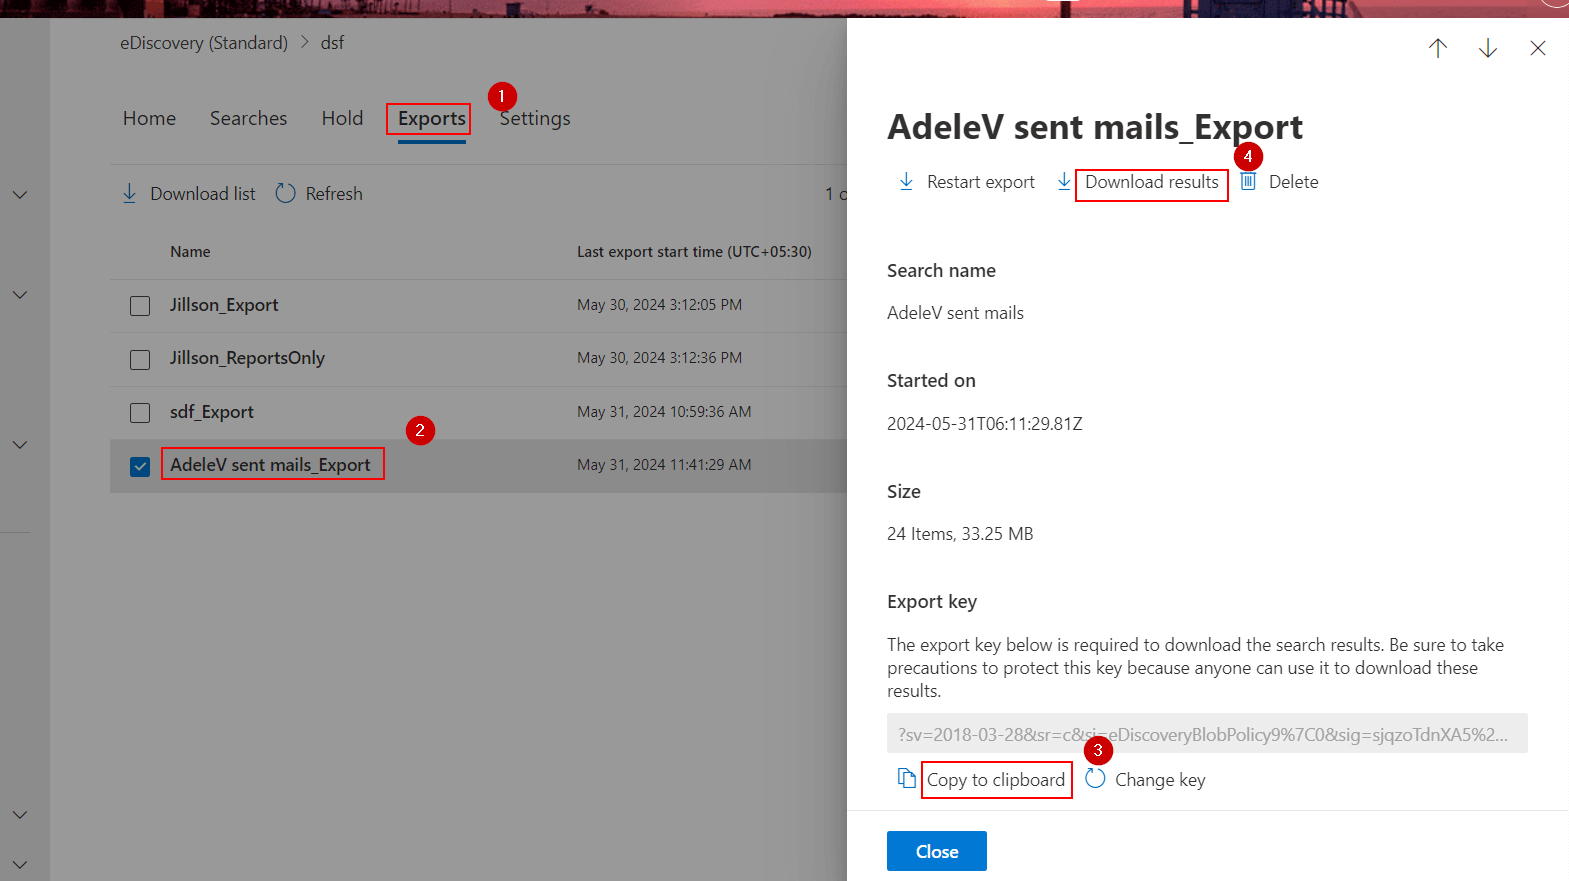Uncheck the AdeleV sent mails_Export checkbox
The image size is (1569, 881).
[140, 466]
